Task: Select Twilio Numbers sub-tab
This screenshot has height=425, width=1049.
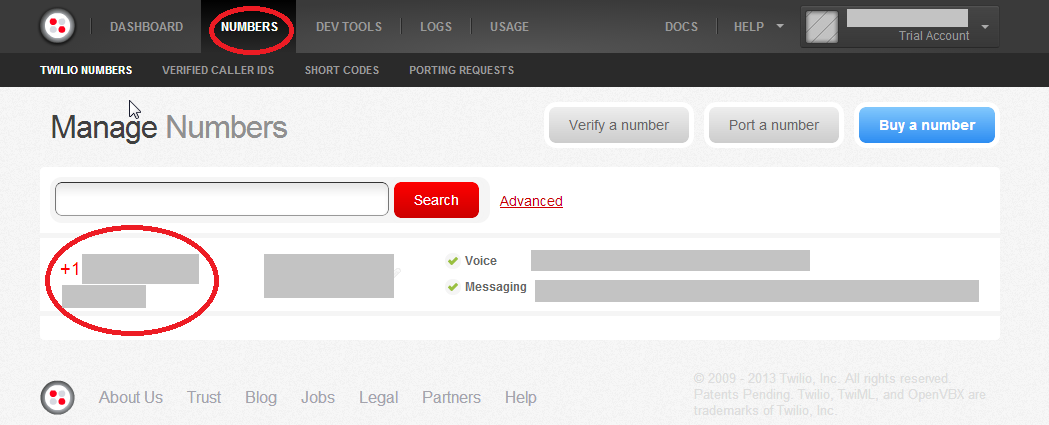Action: [x=86, y=70]
